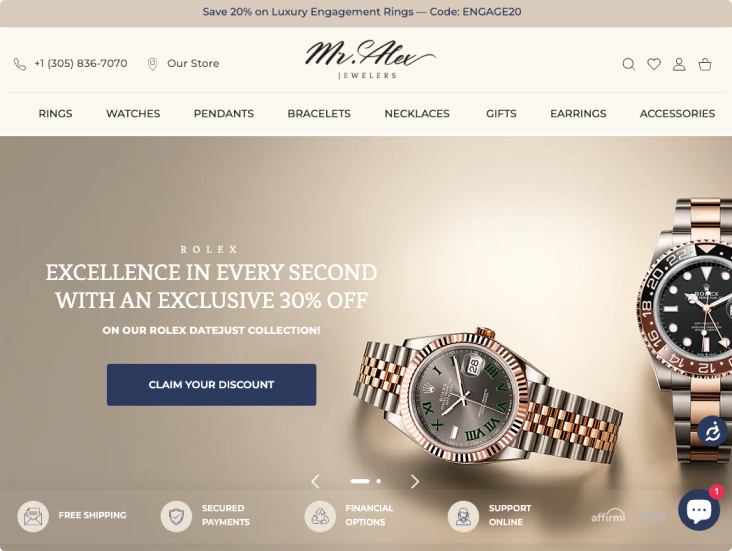Open the shopping bag cart icon

(x=705, y=64)
